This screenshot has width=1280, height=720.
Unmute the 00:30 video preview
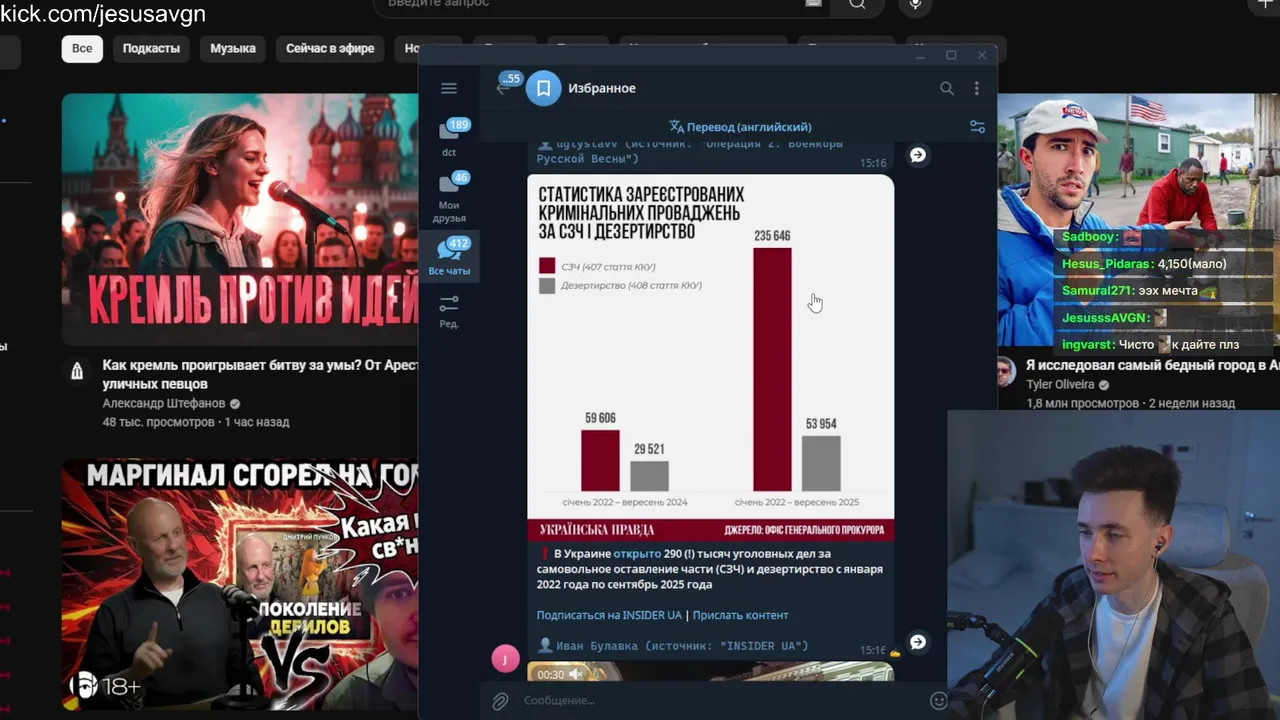[x=576, y=675]
